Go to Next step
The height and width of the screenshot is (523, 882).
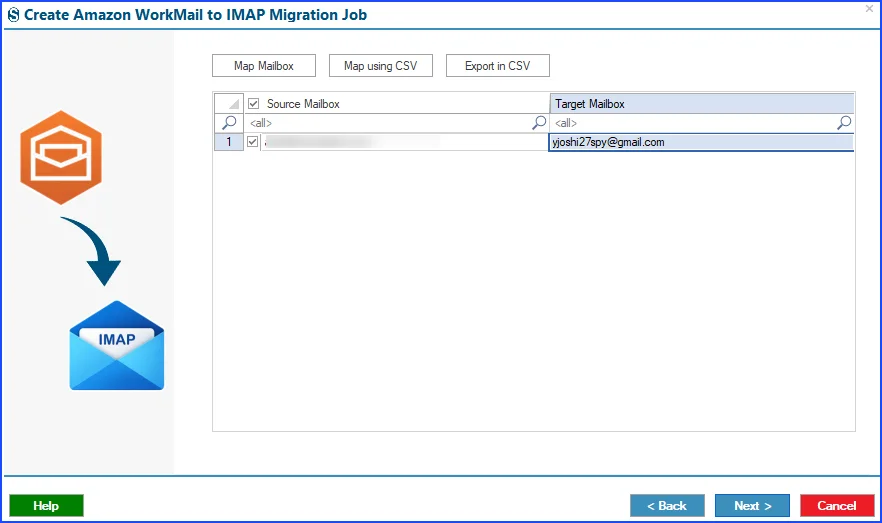point(752,506)
